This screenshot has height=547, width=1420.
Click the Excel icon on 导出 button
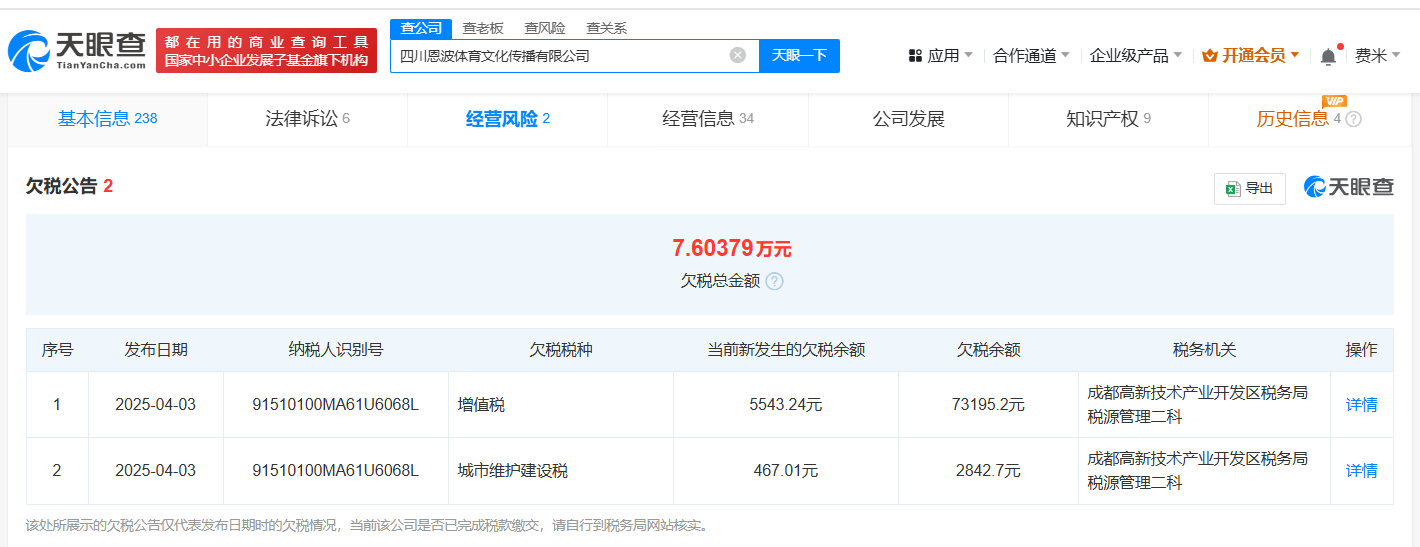1233,188
